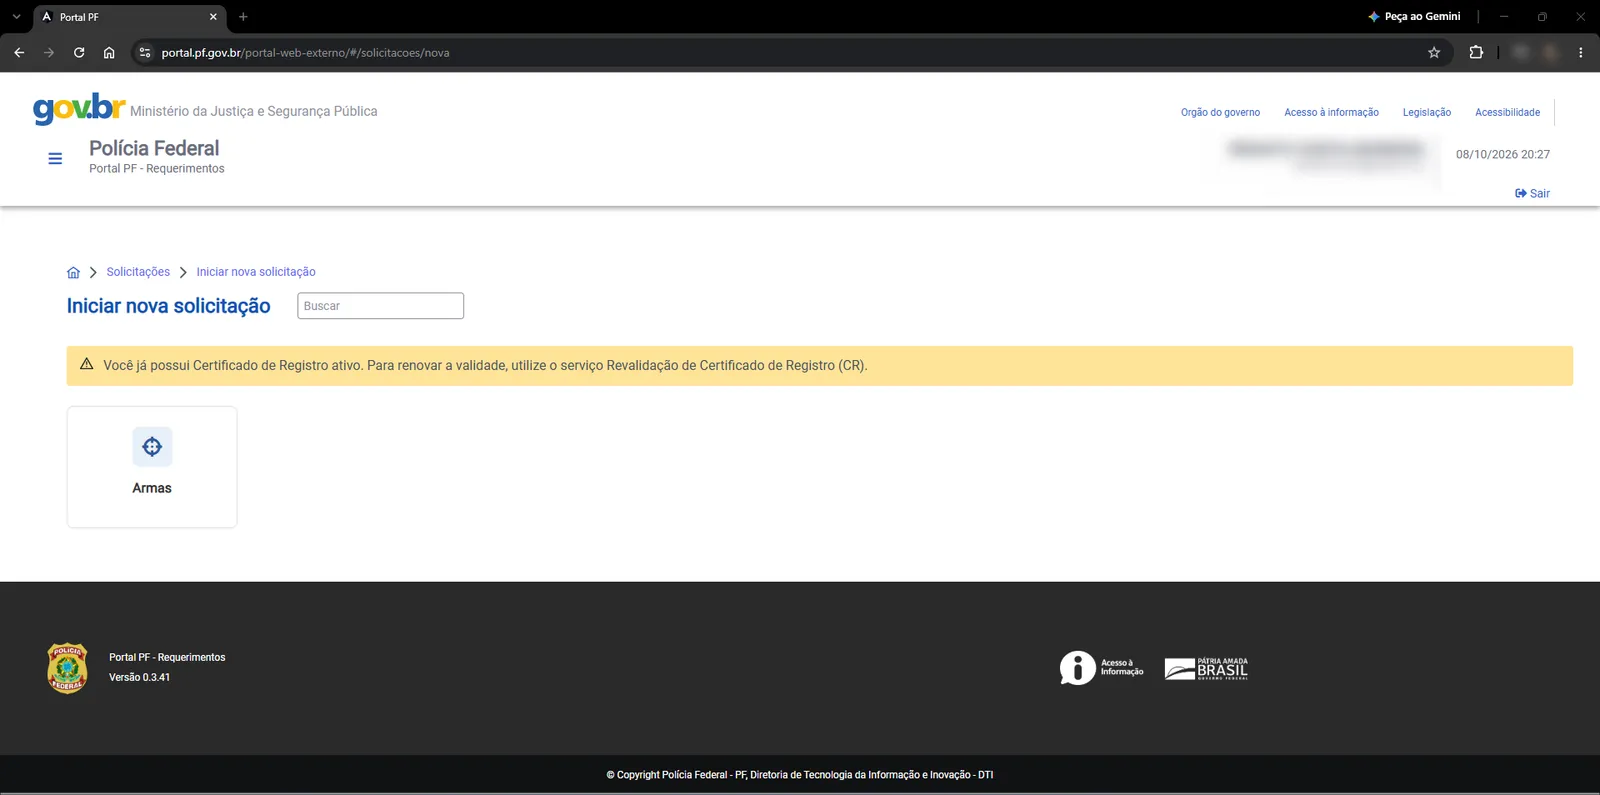This screenshot has width=1600, height=795.
Task: Open the Acesso à informação header link
Action: [1331, 112]
